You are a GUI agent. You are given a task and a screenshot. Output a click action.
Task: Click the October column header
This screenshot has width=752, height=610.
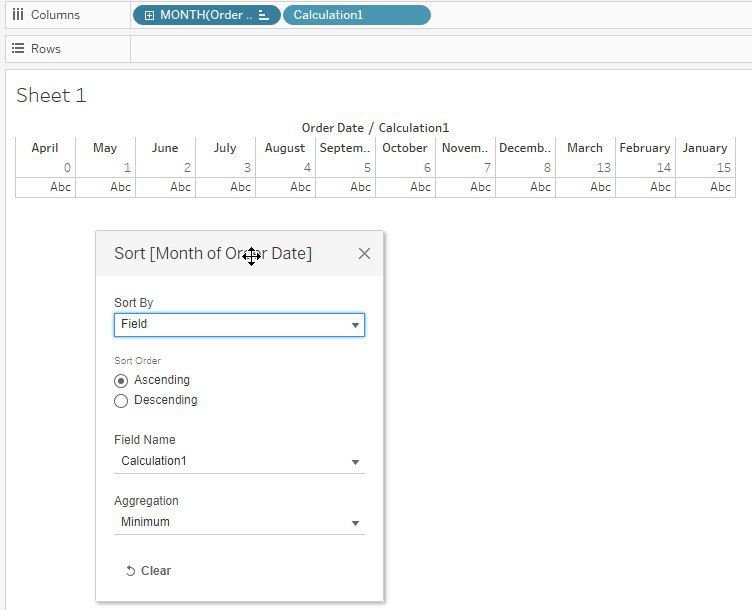(x=405, y=148)
